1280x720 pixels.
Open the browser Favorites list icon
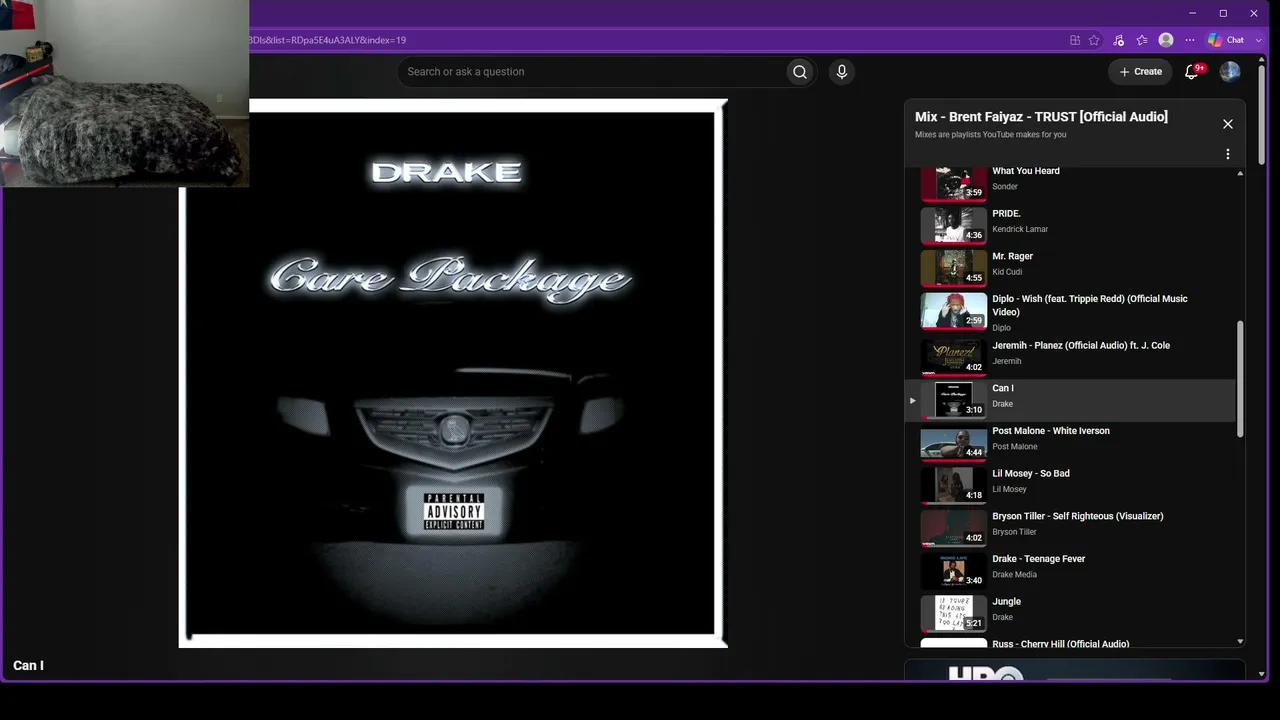(1142, 40)
